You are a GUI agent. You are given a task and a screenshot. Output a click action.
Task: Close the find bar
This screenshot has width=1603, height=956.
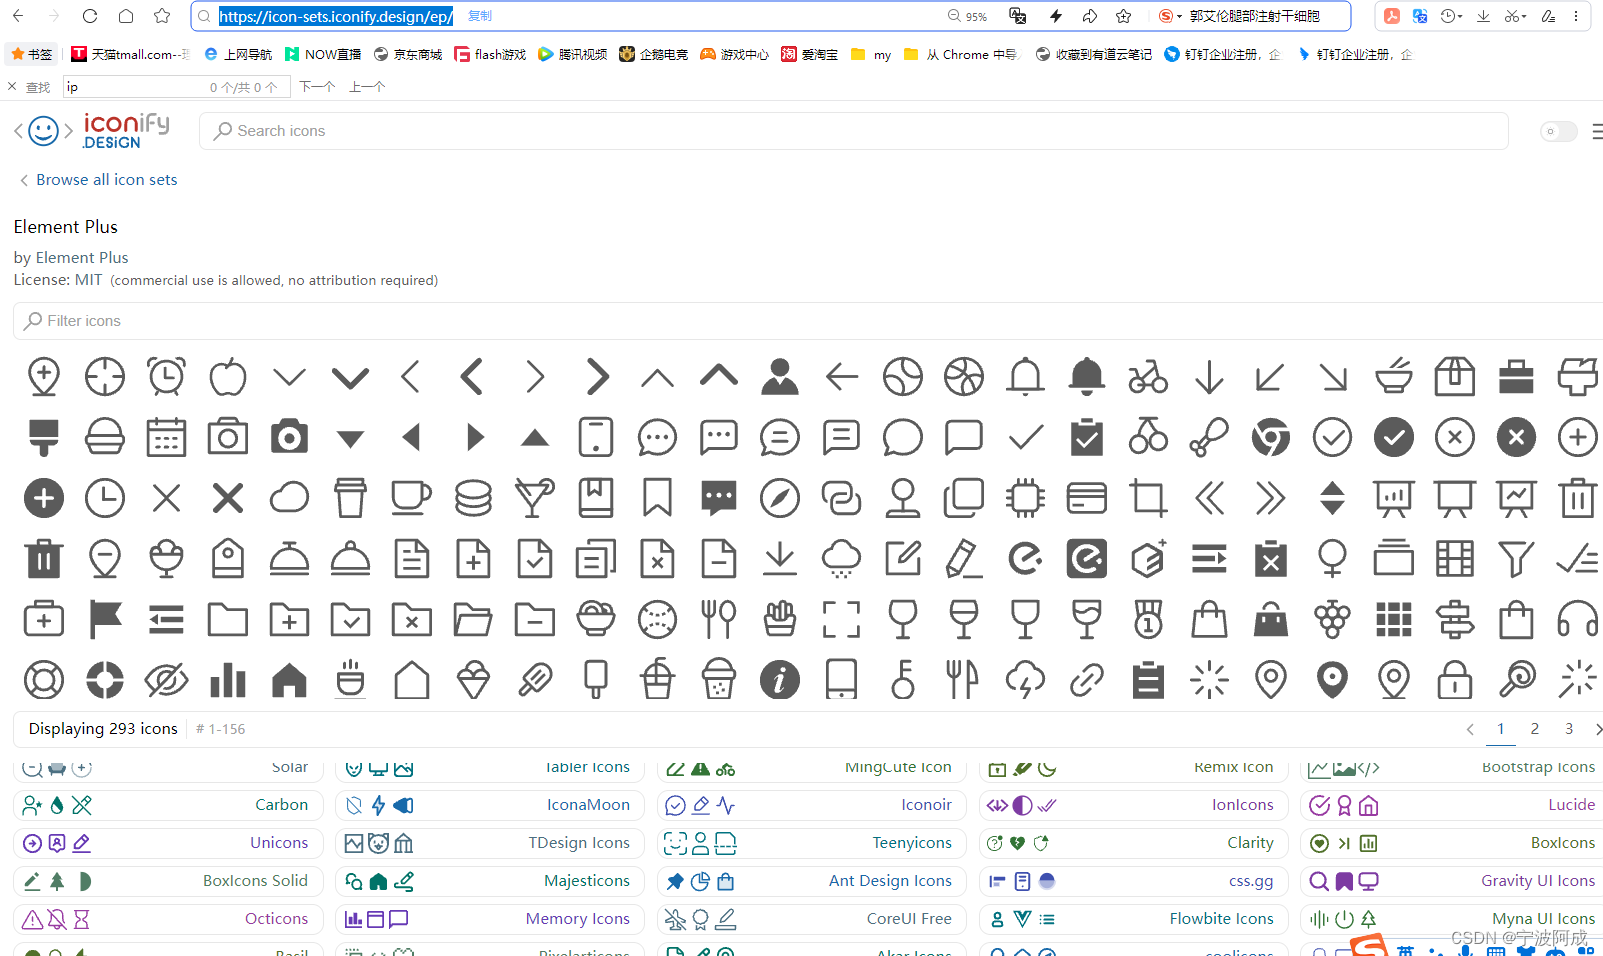12,87
